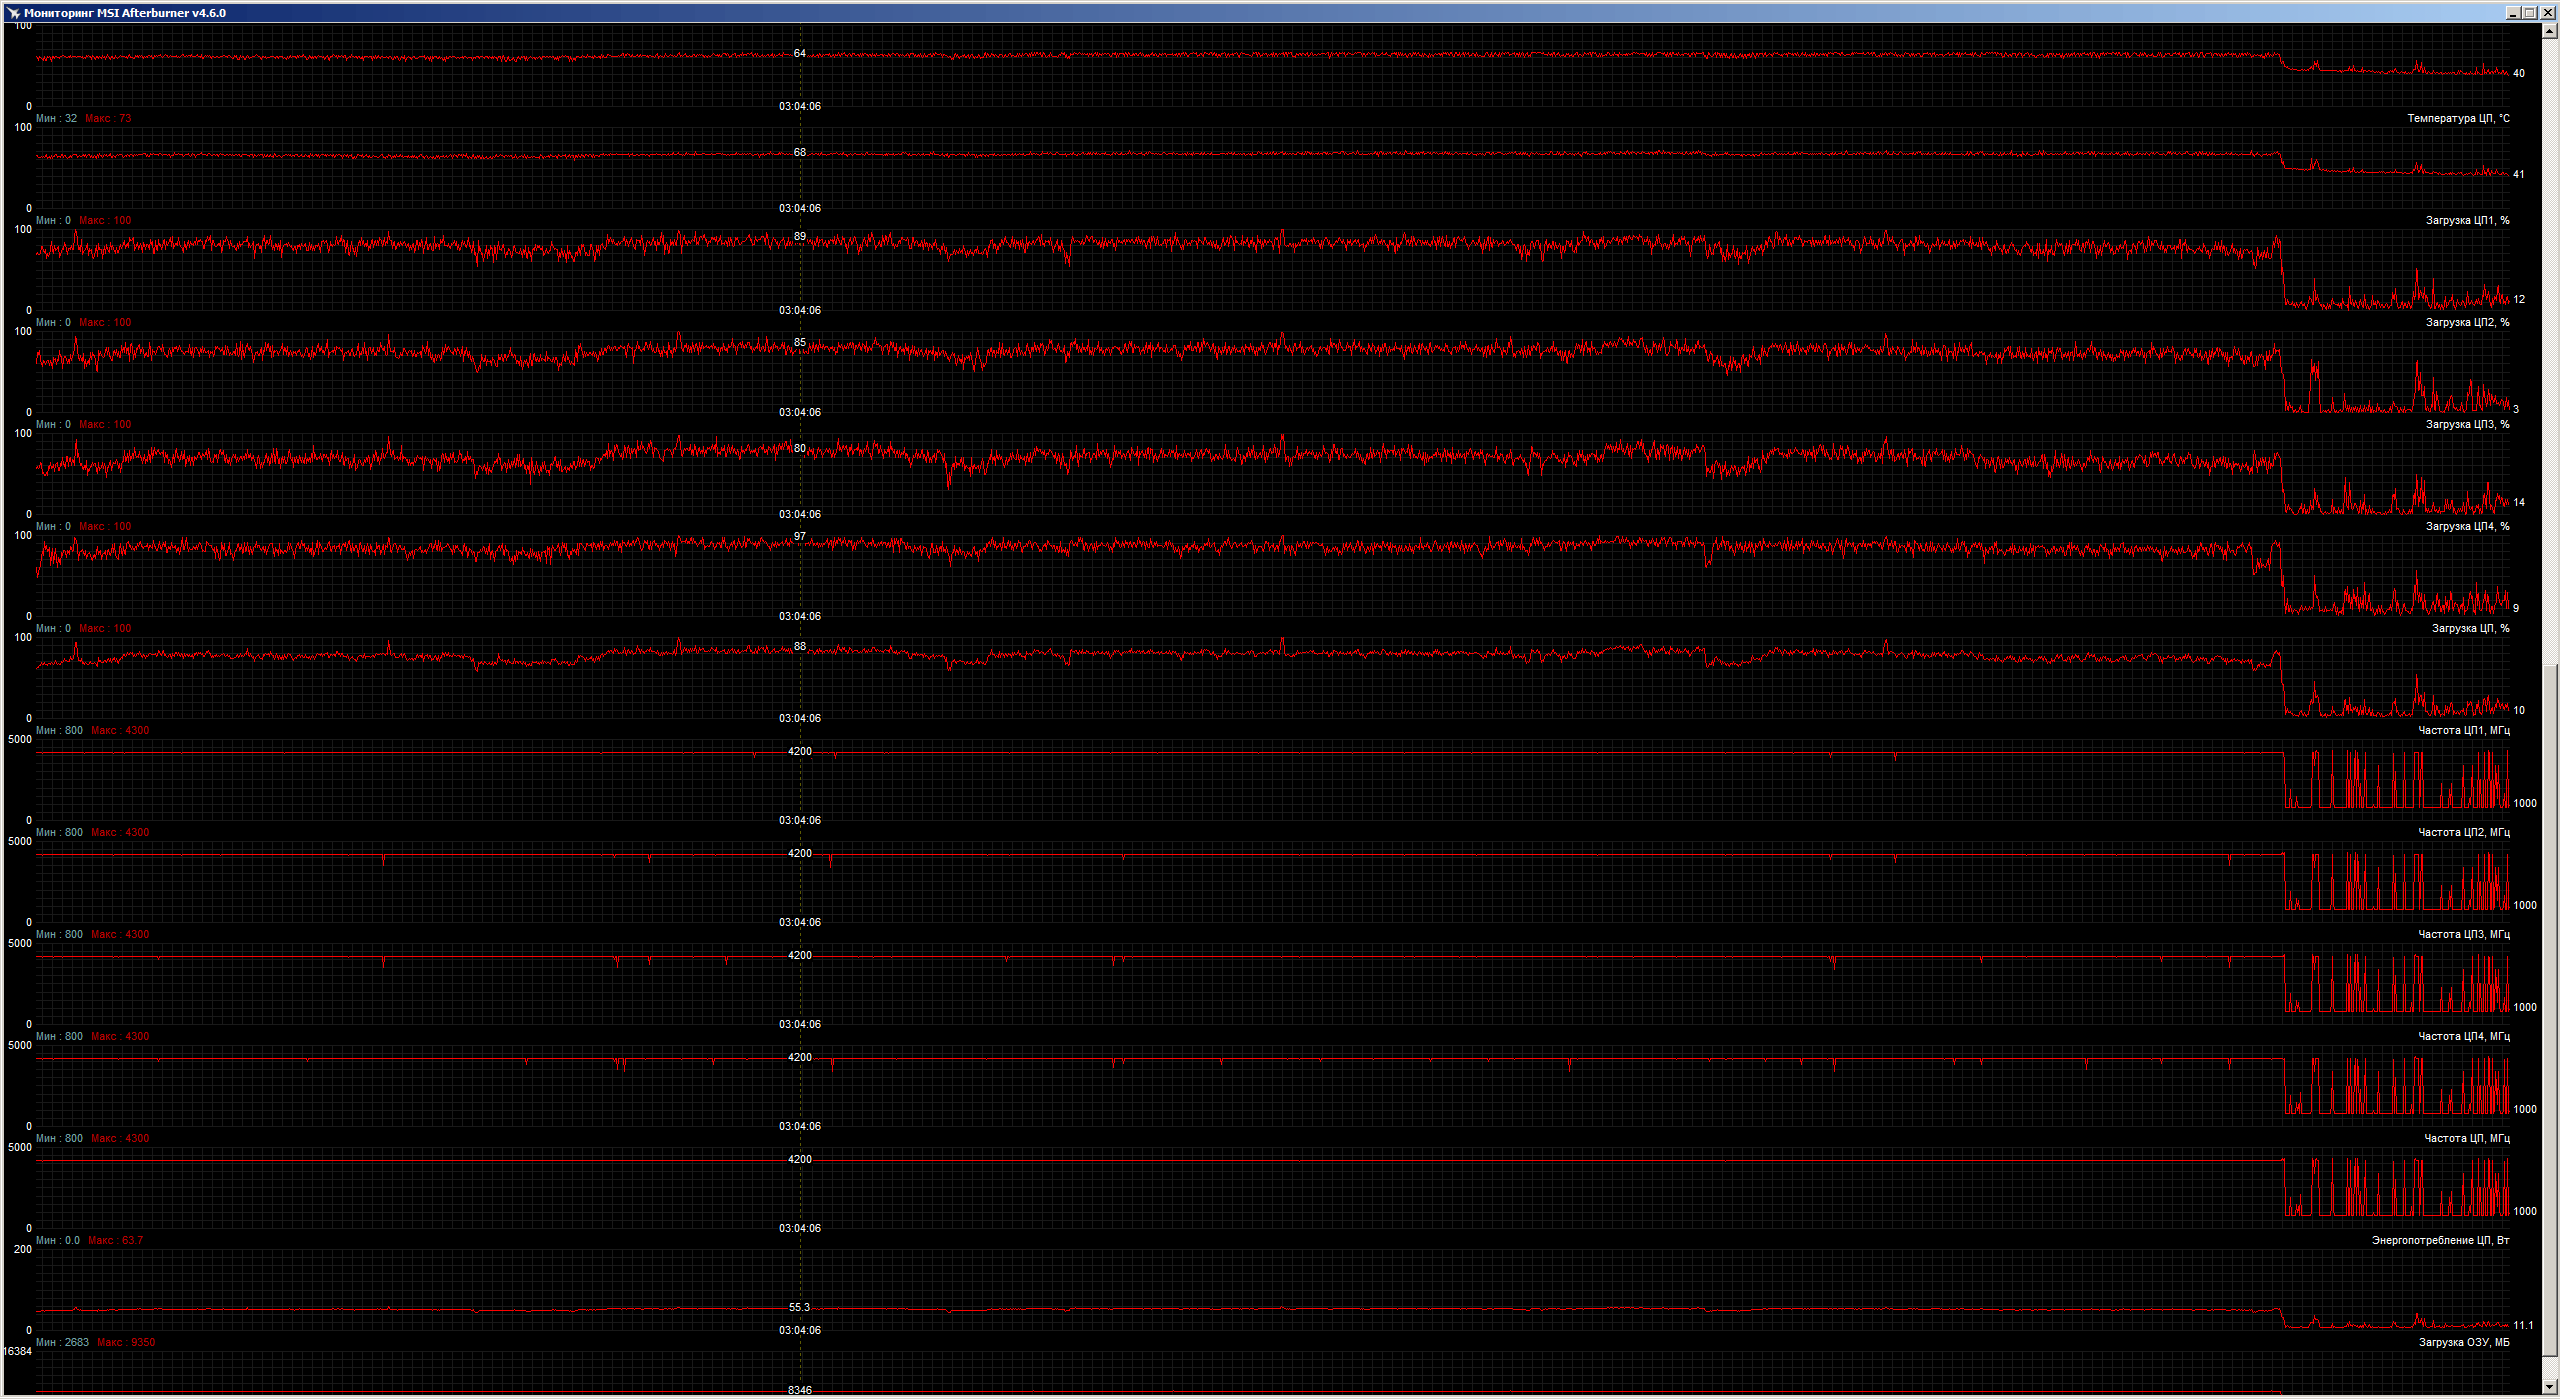Click the 'Мин : 32' temperature statistics text

tap(56, 119)
